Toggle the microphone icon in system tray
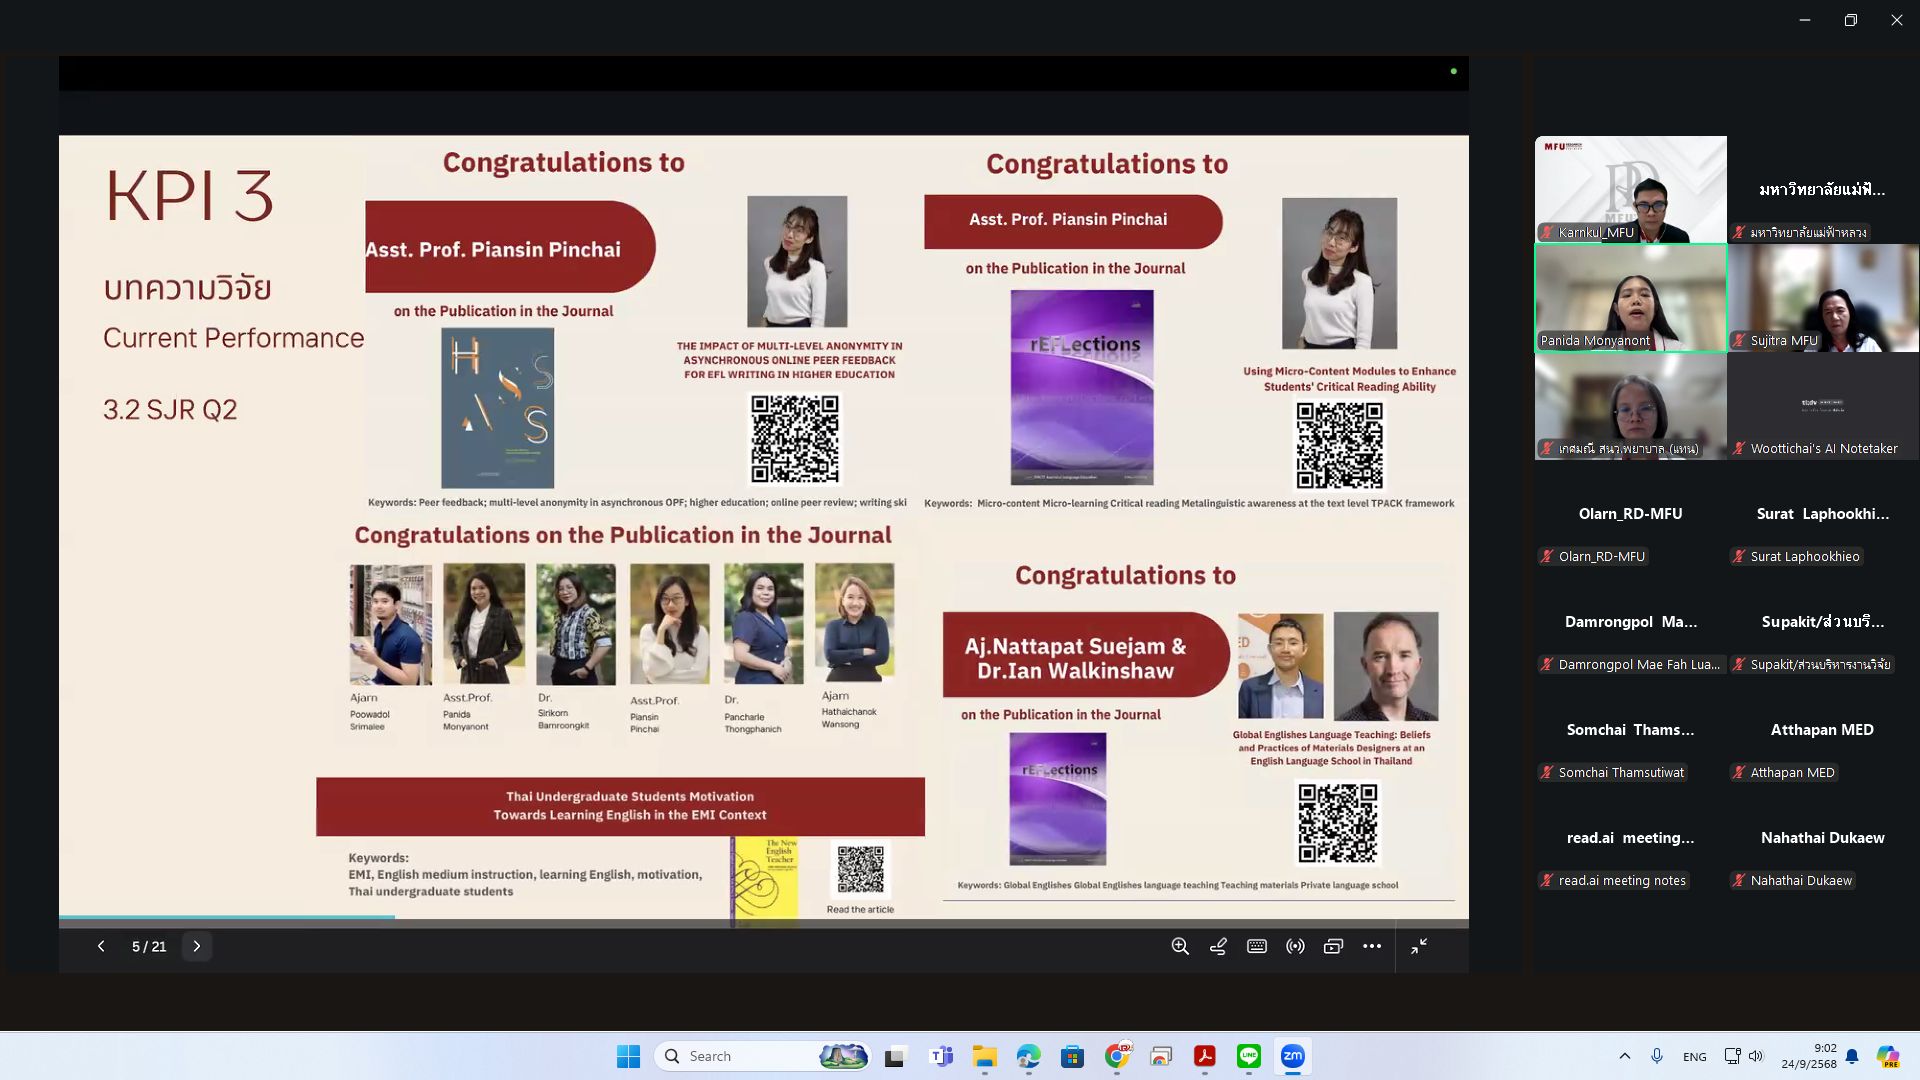 point(1657,1056)
